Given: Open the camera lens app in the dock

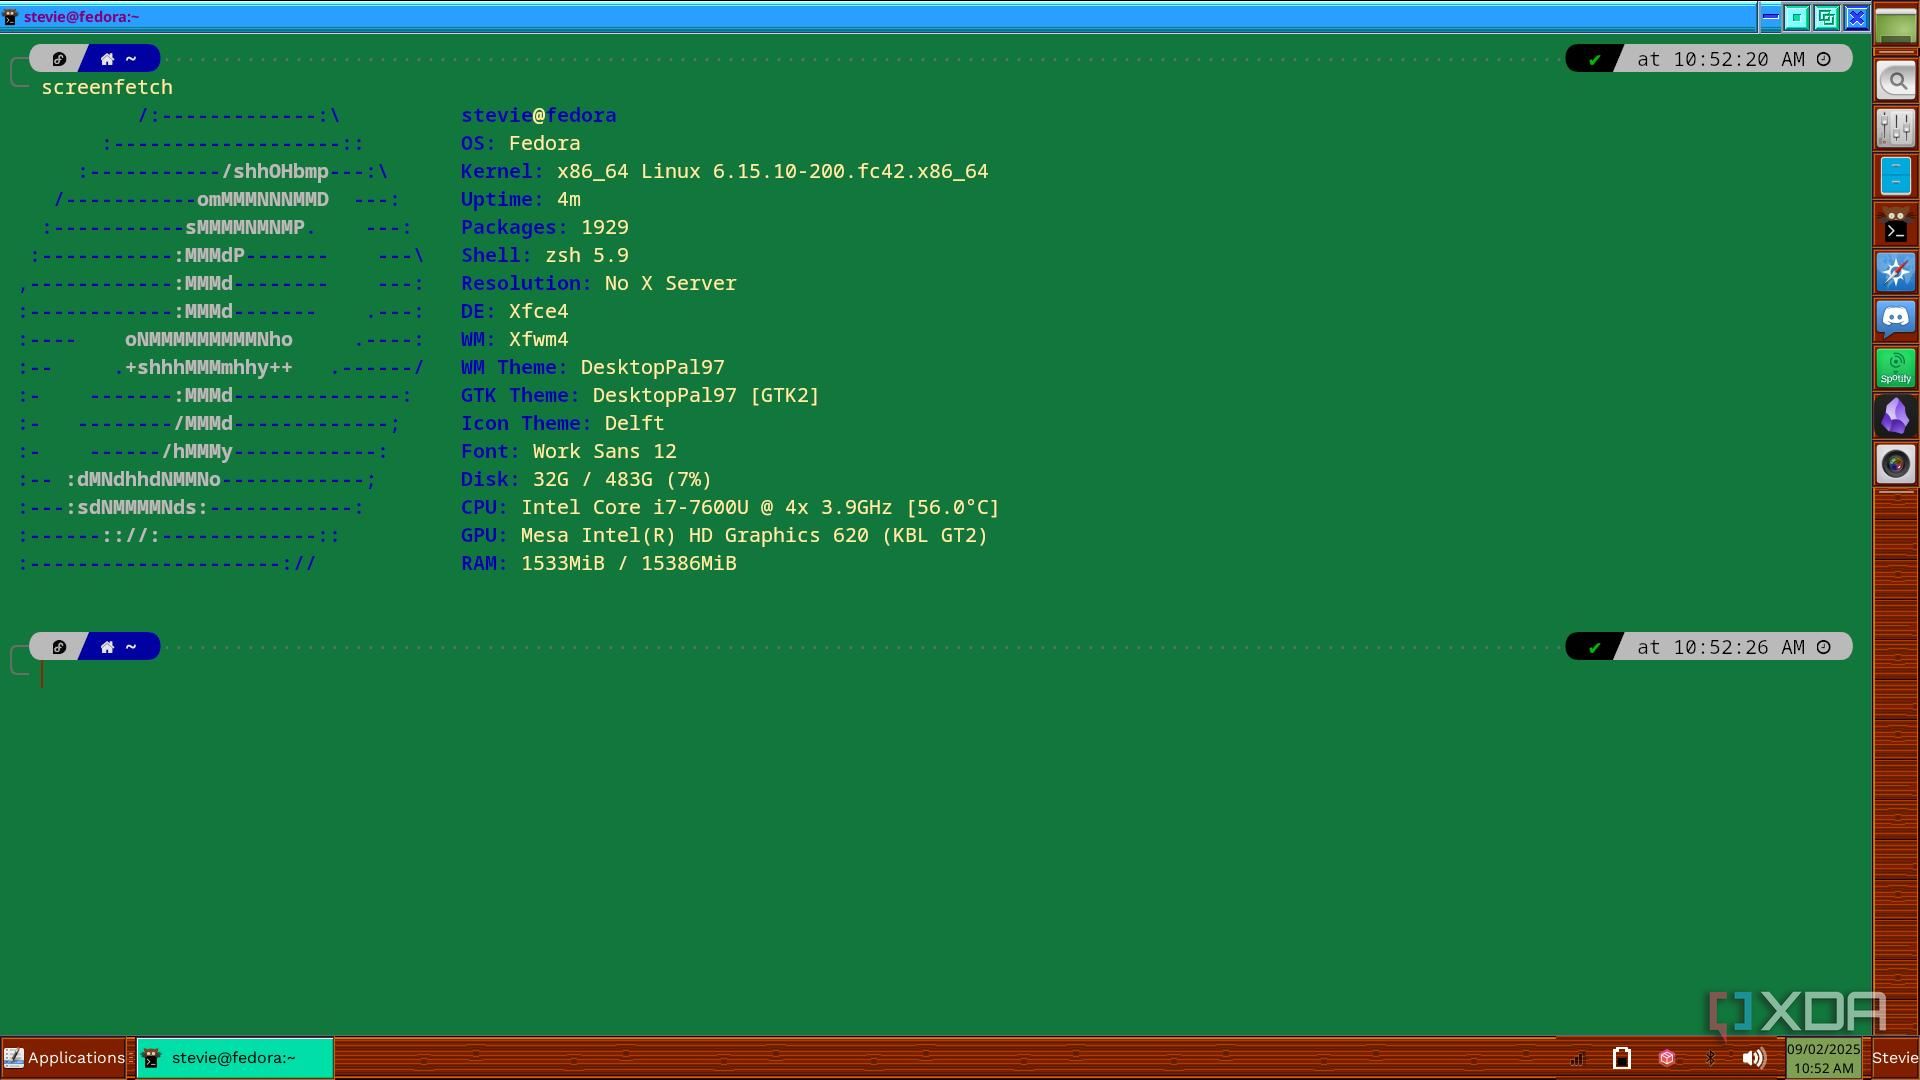Looking at the screenshot, I should (1896, 464).
